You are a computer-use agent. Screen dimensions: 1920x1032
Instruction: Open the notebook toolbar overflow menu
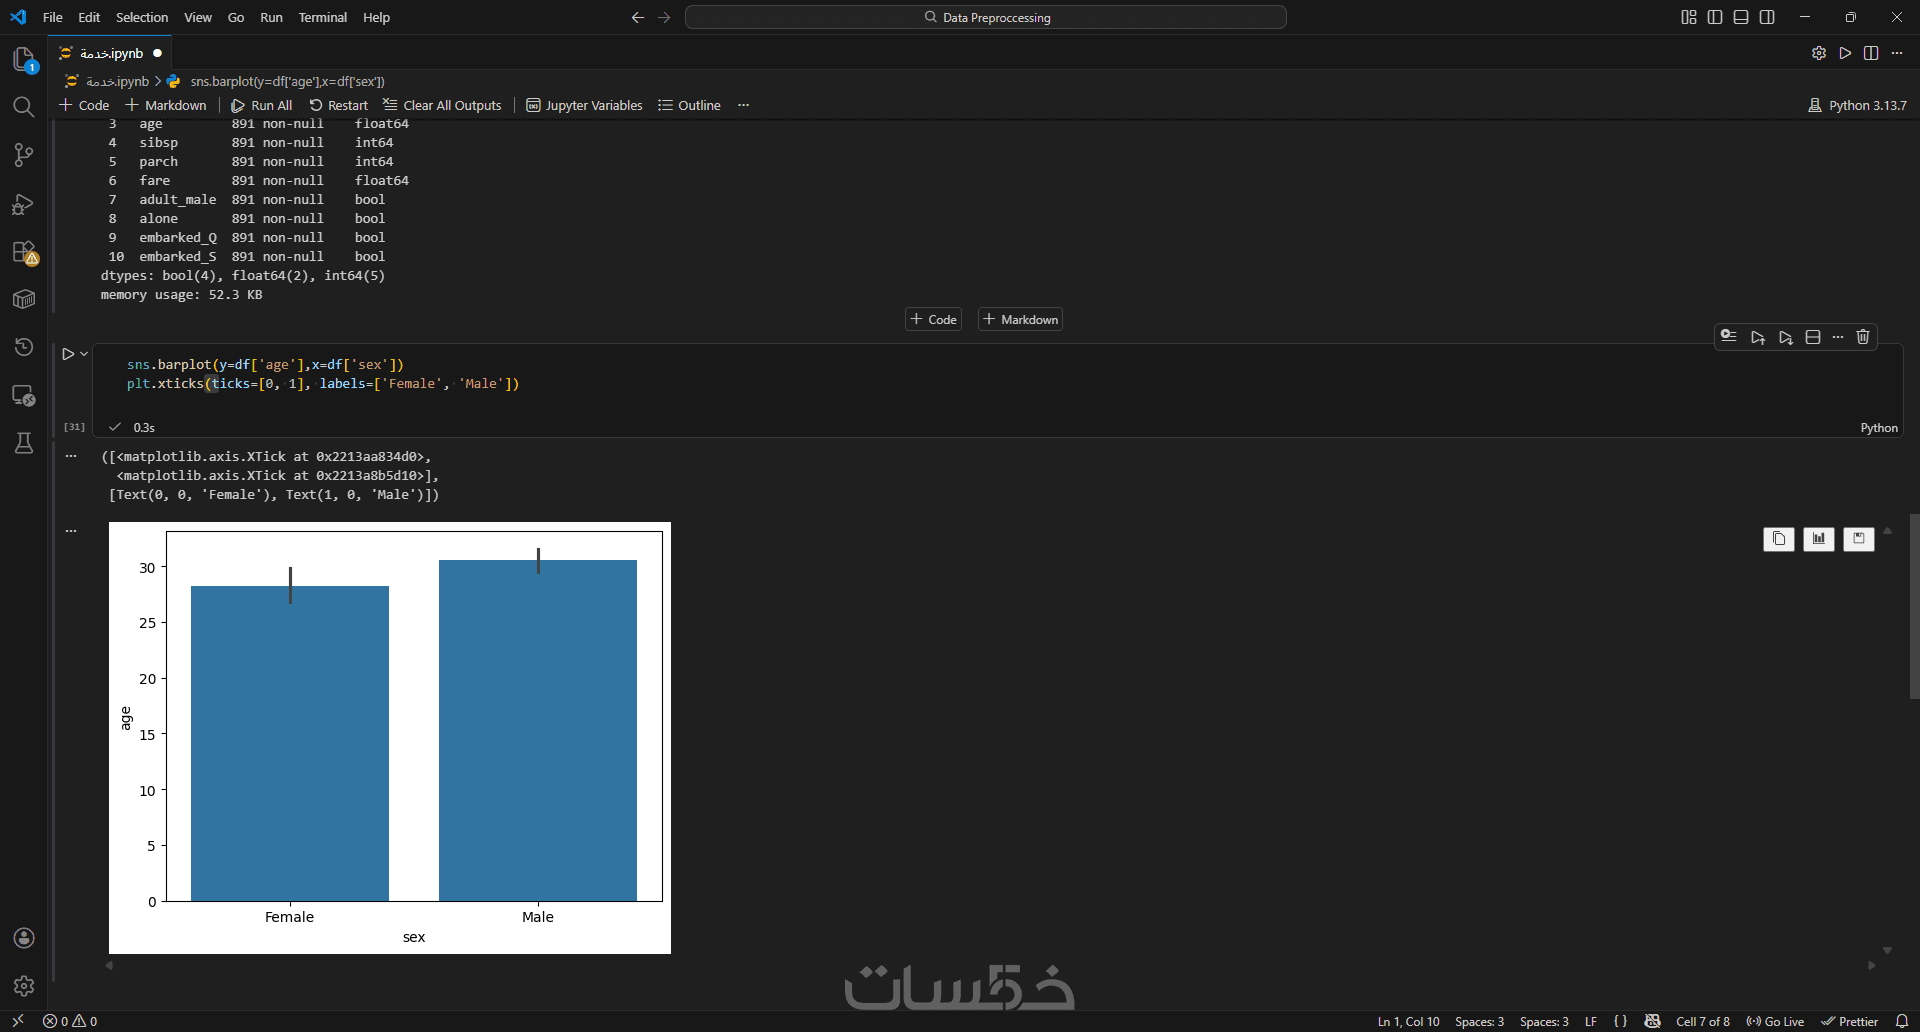[x=743, y=105]
